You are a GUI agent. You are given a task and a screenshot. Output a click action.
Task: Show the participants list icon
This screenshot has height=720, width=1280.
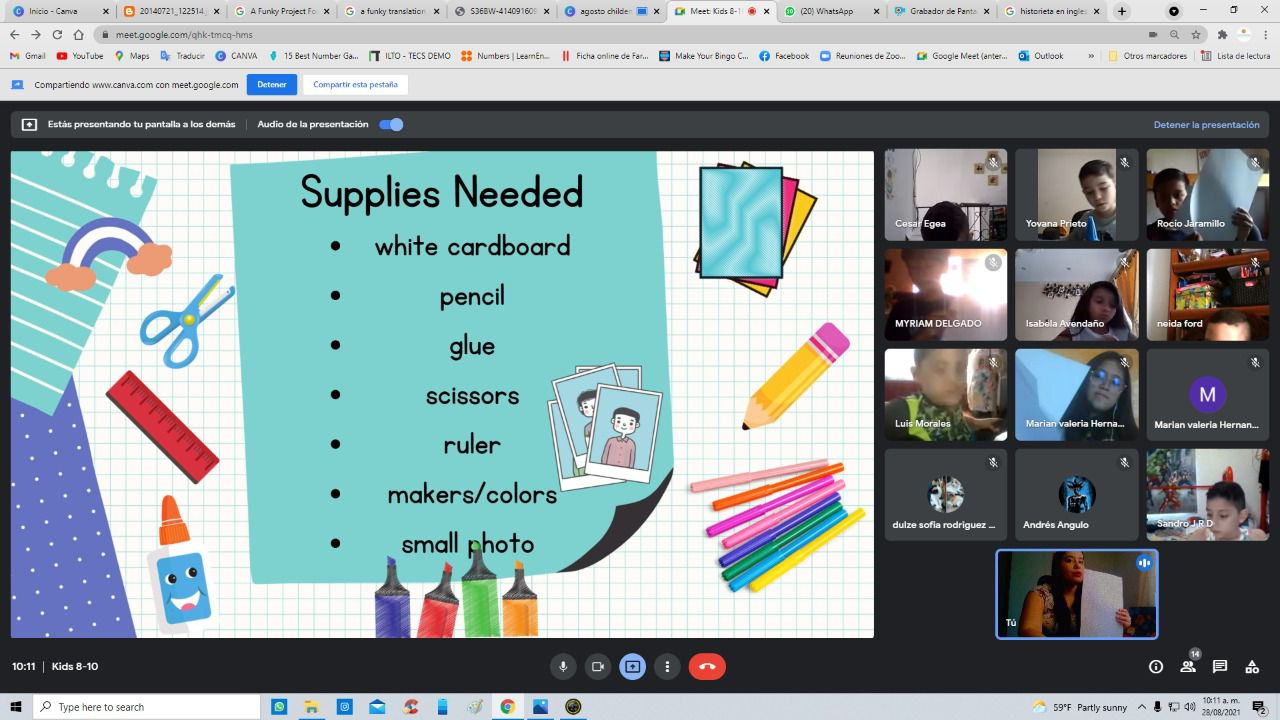click(x=1188, y=667)
